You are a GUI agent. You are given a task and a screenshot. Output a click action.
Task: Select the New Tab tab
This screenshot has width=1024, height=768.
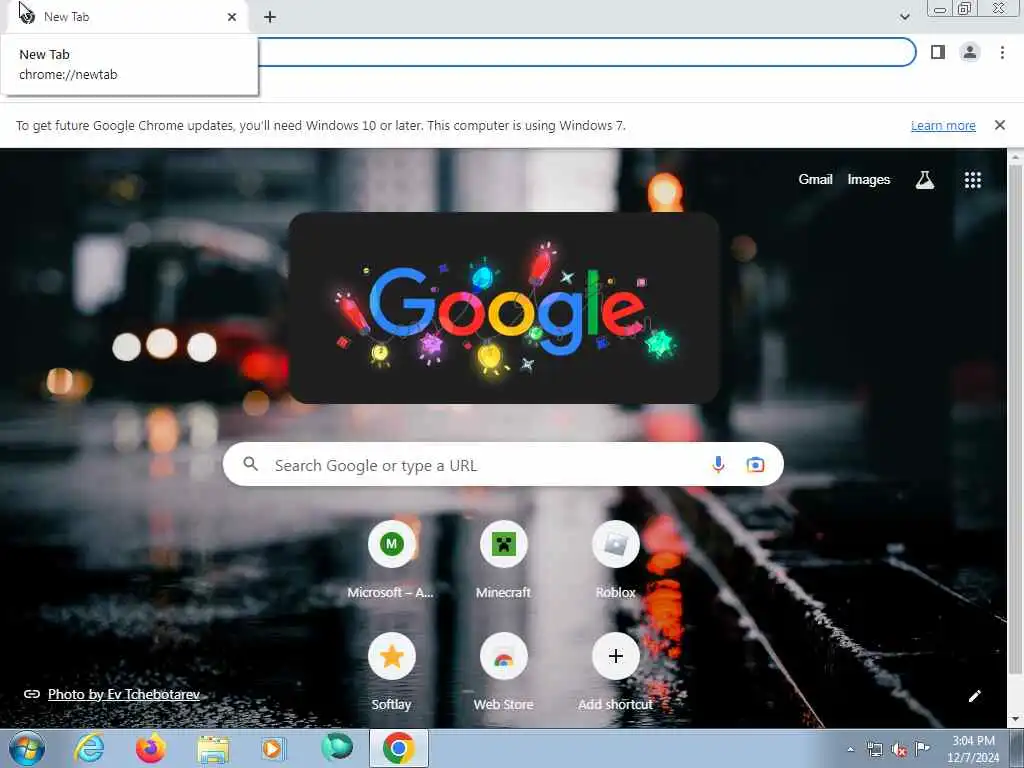coord(127,17)
